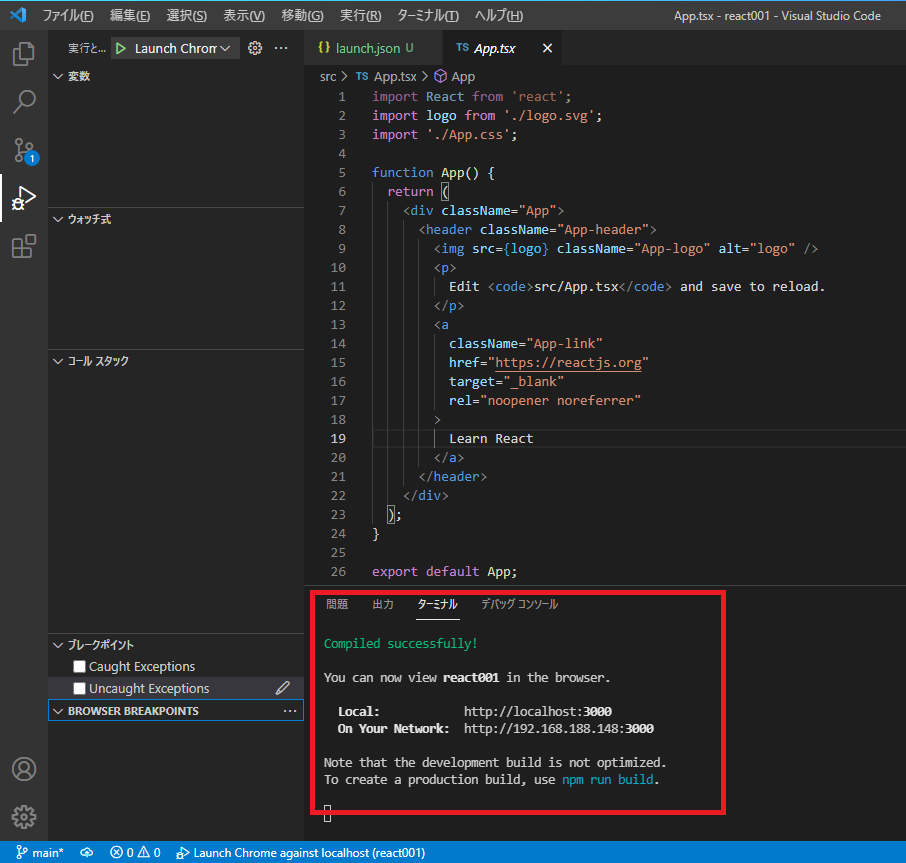Edit Uncaught Exceptions condition pencil icon
The image size is (906, 863).
pyautogui.click(x=283, y=688)
